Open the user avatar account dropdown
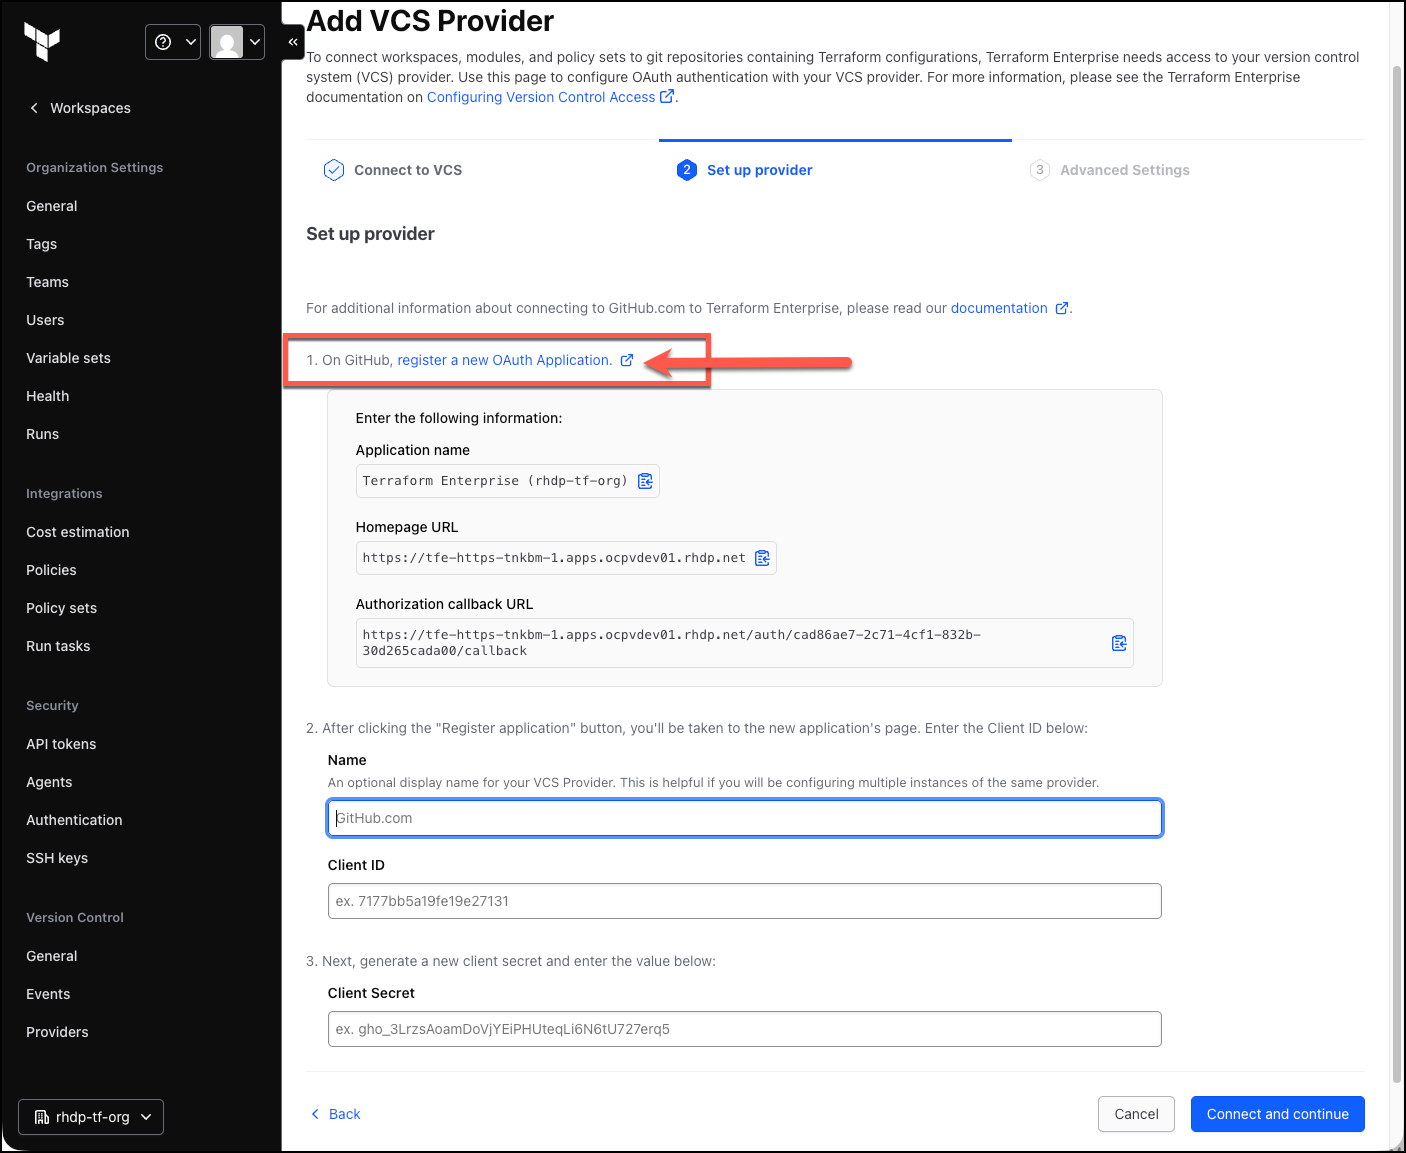The height and width of the screenshot is (1153, 1406). click(x=237, y=42)
